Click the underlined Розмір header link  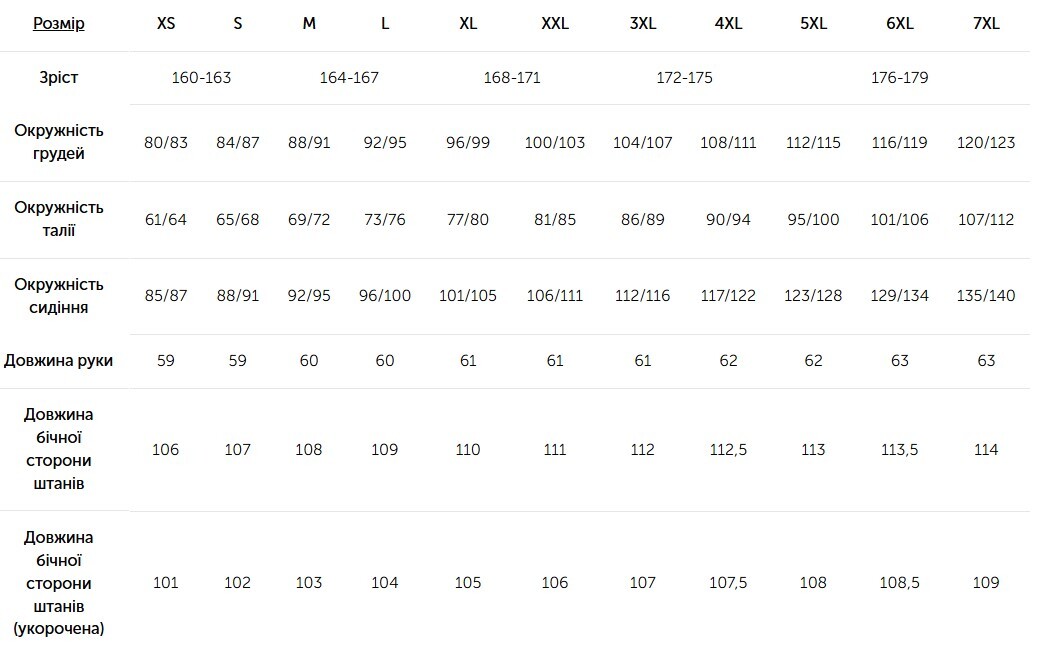coord(59,24)
